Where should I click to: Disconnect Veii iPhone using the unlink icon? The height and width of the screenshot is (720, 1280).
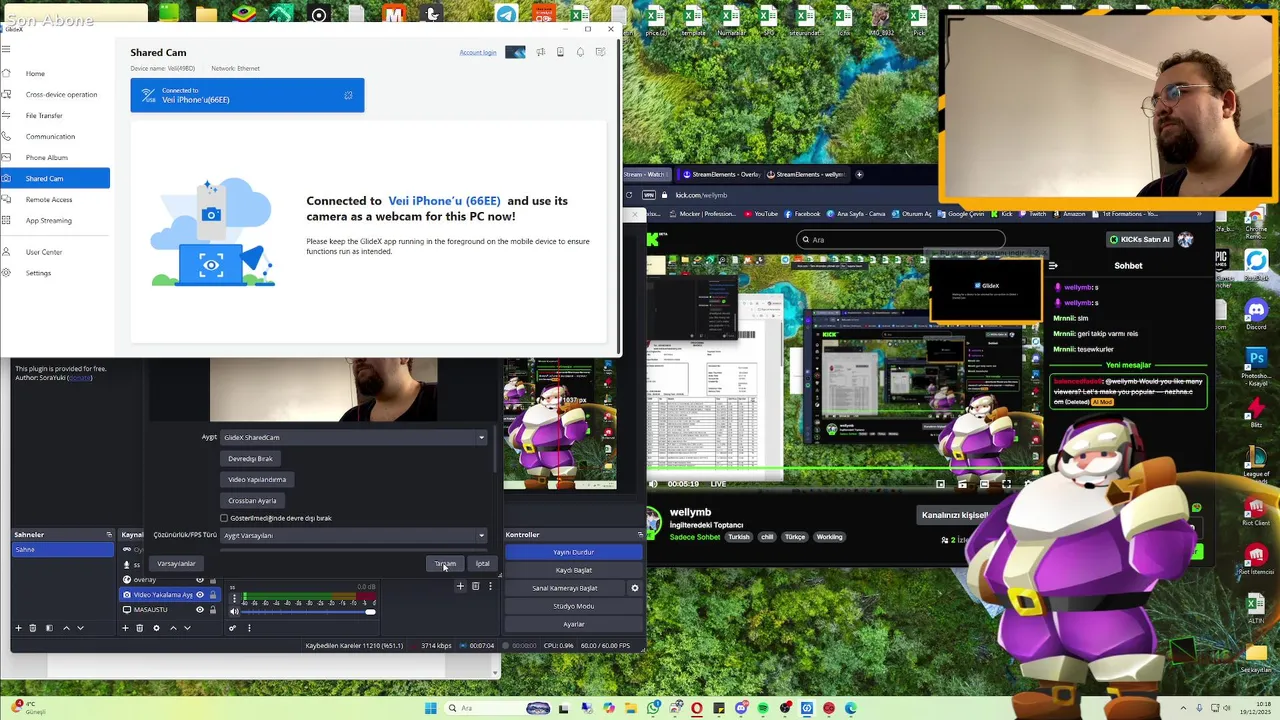(x=348, y=95)
